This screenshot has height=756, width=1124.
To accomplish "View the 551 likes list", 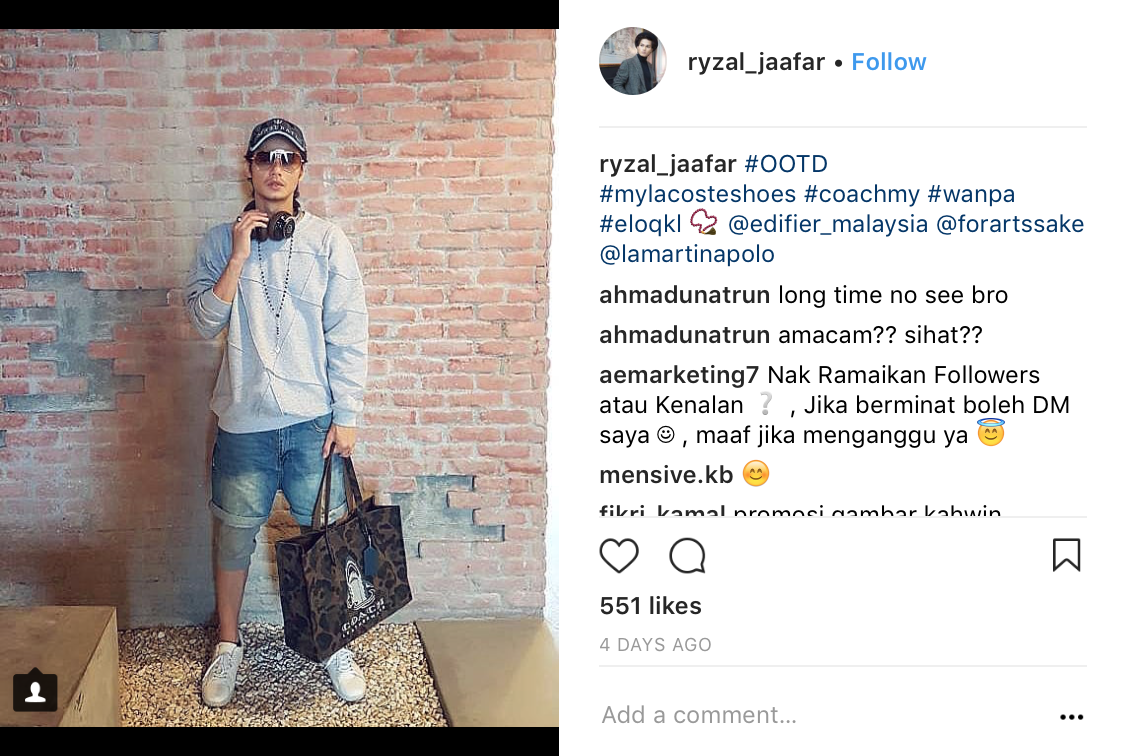I will click(650, 606).
